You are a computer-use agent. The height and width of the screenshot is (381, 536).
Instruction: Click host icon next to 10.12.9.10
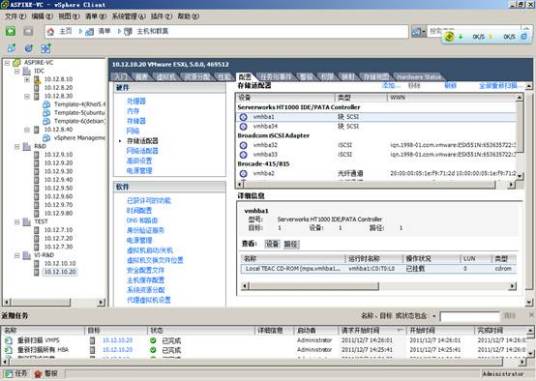coord(37,155)
